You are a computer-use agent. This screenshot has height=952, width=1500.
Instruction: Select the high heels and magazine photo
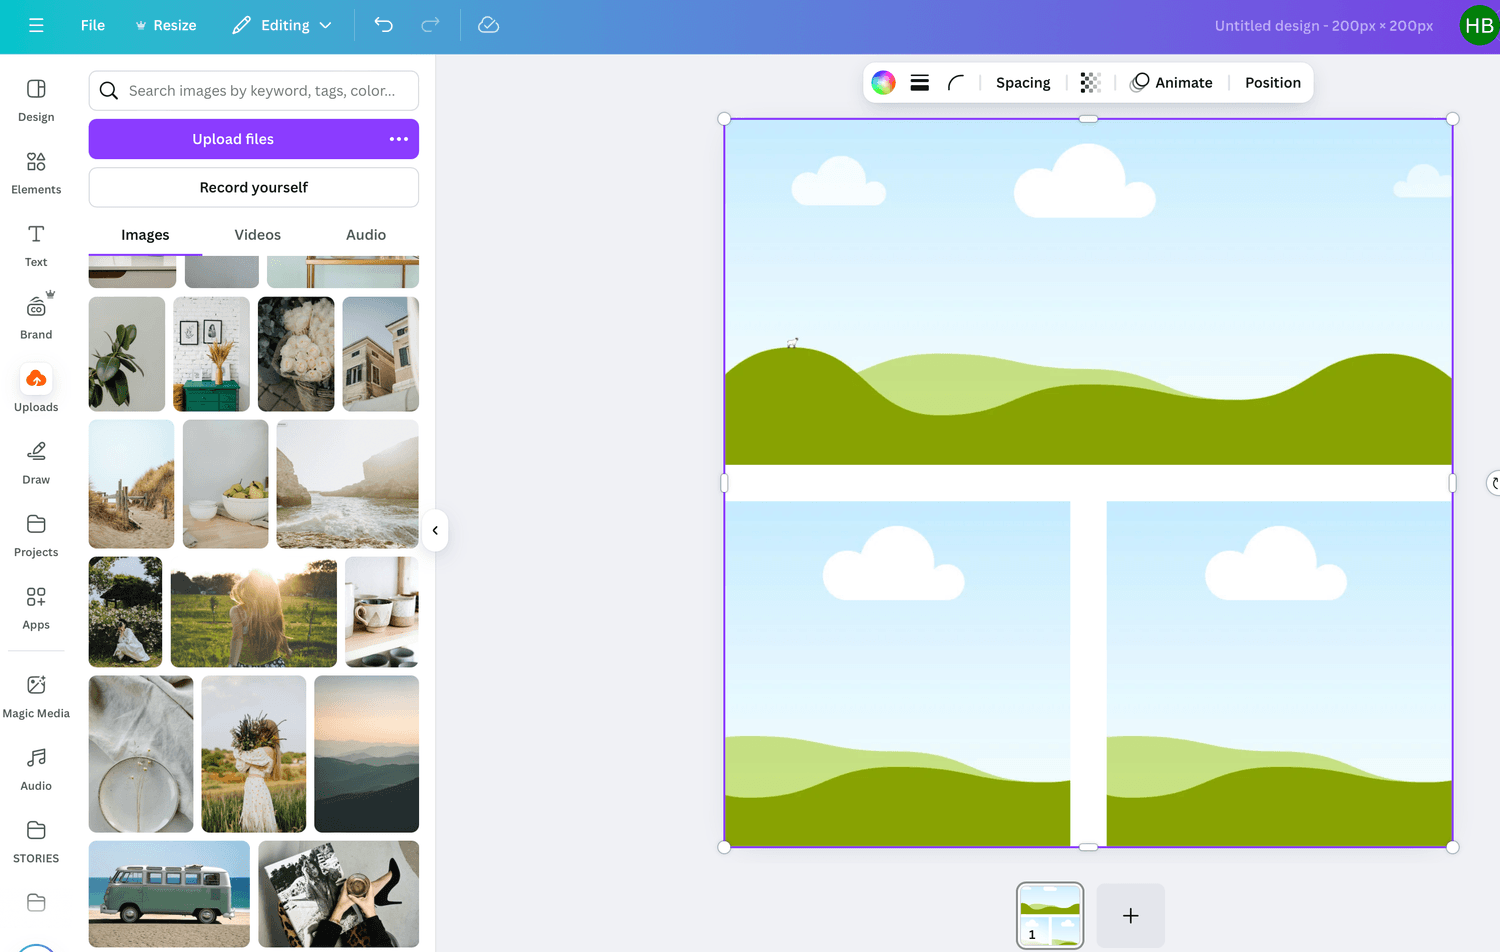point(339,894)
